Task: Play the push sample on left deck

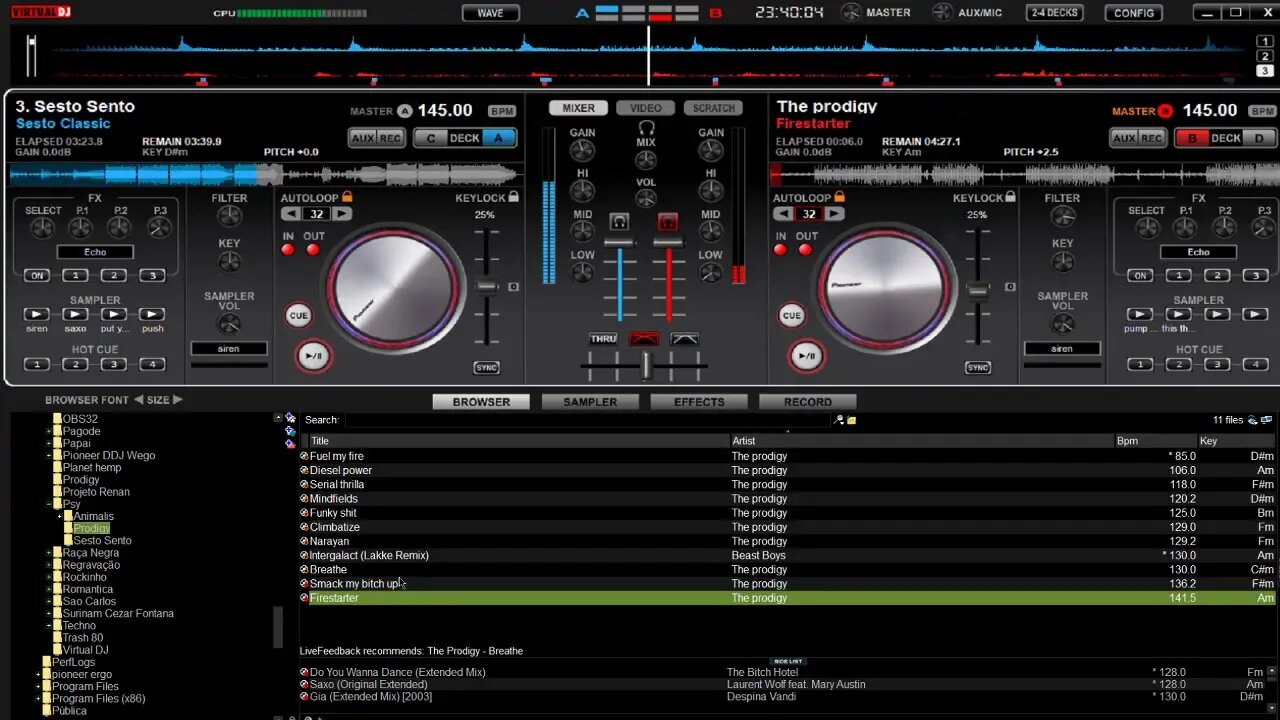Action: tap(152, 314)
